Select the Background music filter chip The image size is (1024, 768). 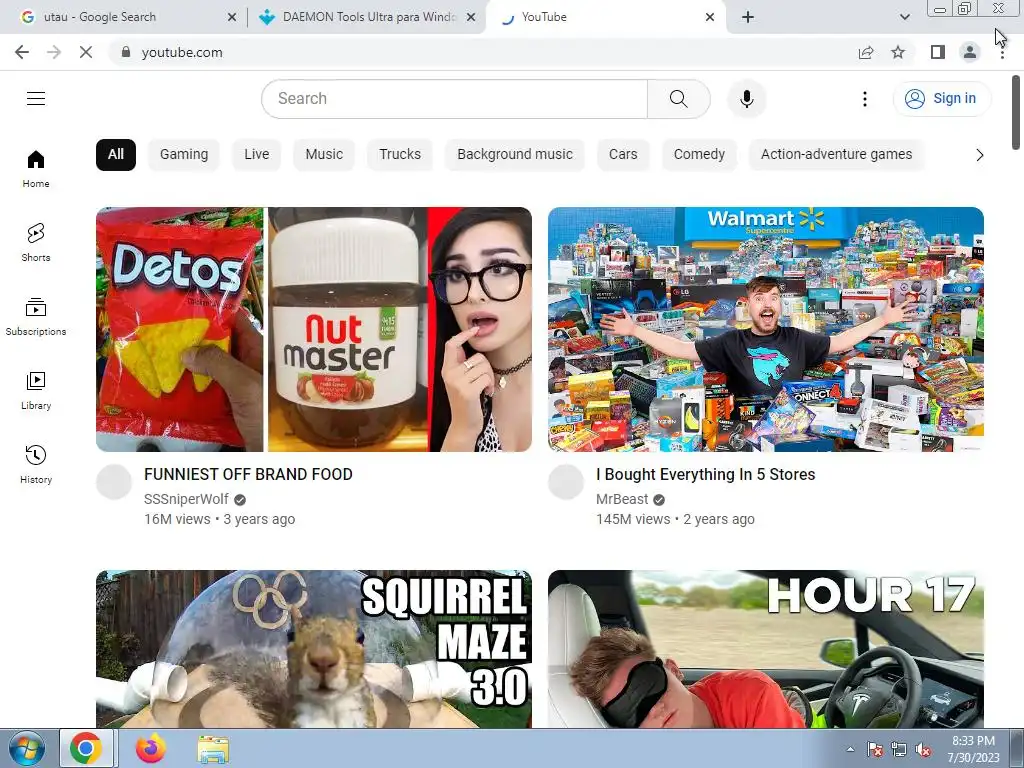pyautogui.click(x=515, y=155)
